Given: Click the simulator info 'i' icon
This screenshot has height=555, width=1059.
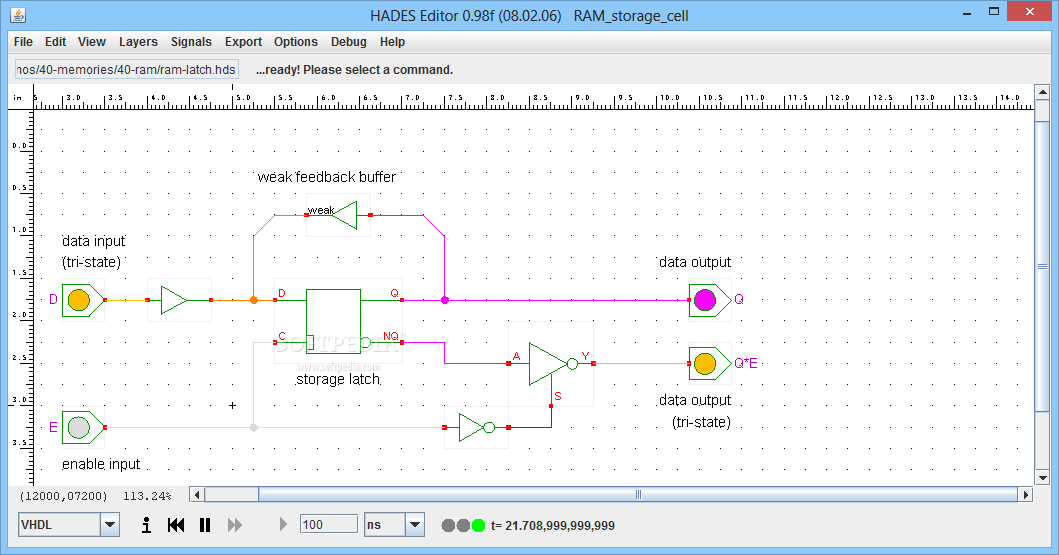Looking at the screenshot, I should pos(146,525).
